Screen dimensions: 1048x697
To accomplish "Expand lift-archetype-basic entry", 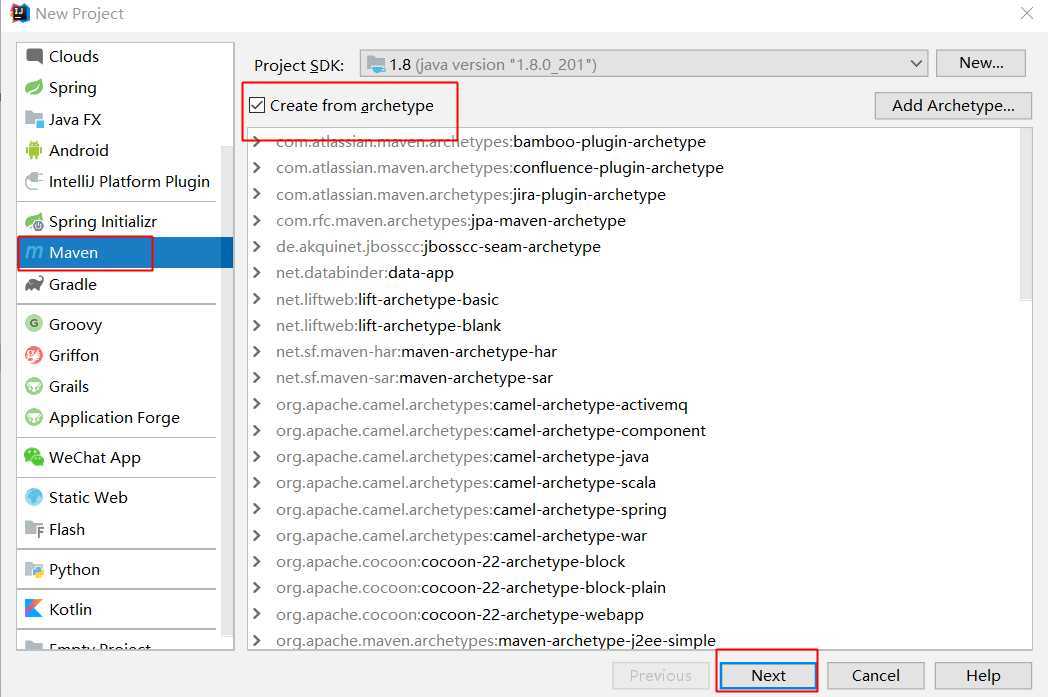I will [257, 299].
